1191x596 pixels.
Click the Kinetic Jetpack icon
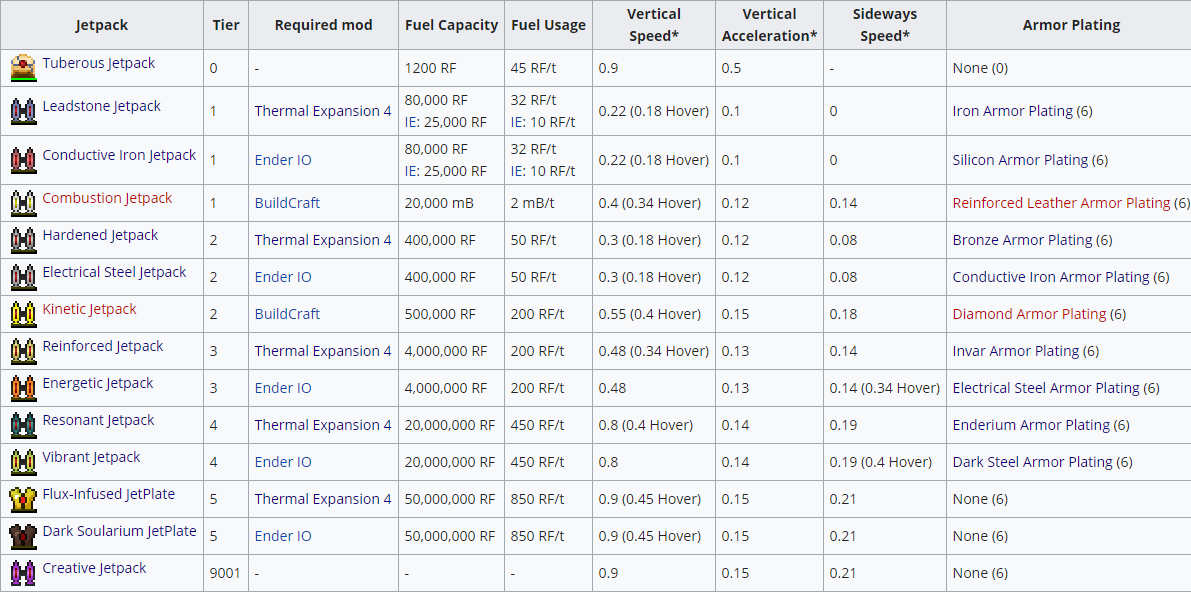24,313
